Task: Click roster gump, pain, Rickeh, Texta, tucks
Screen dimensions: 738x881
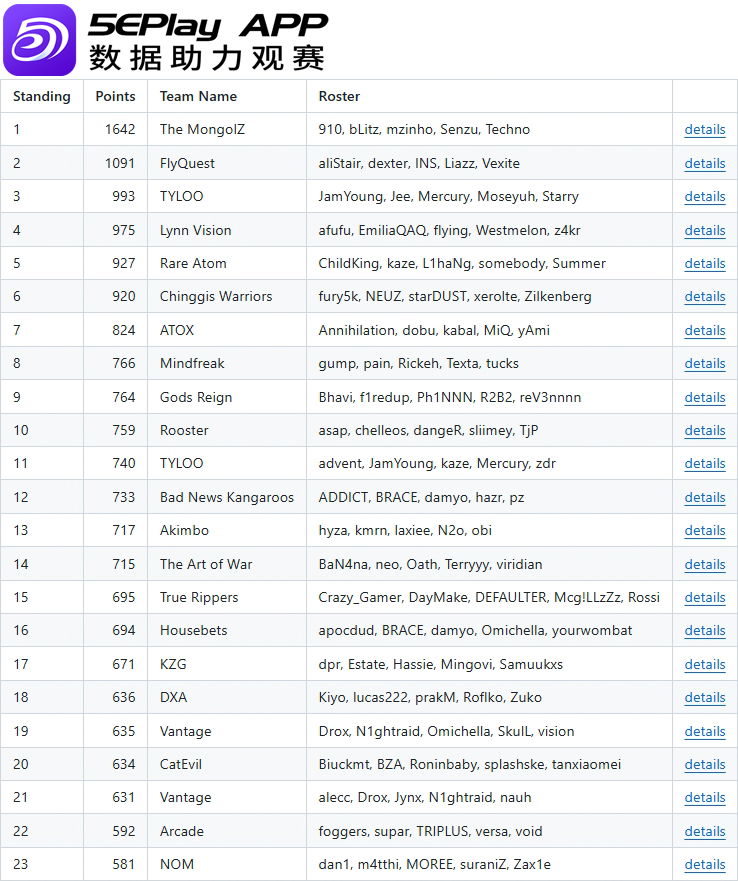Action: (419, 363)
